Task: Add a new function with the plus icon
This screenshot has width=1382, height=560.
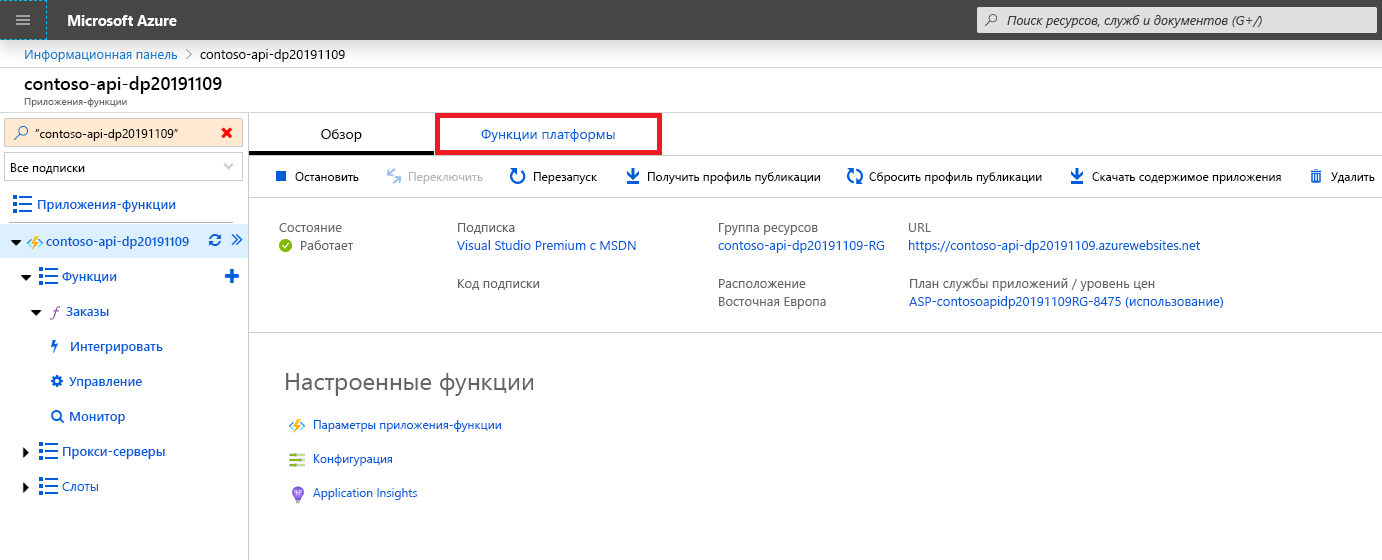Action: click(232, 276)
